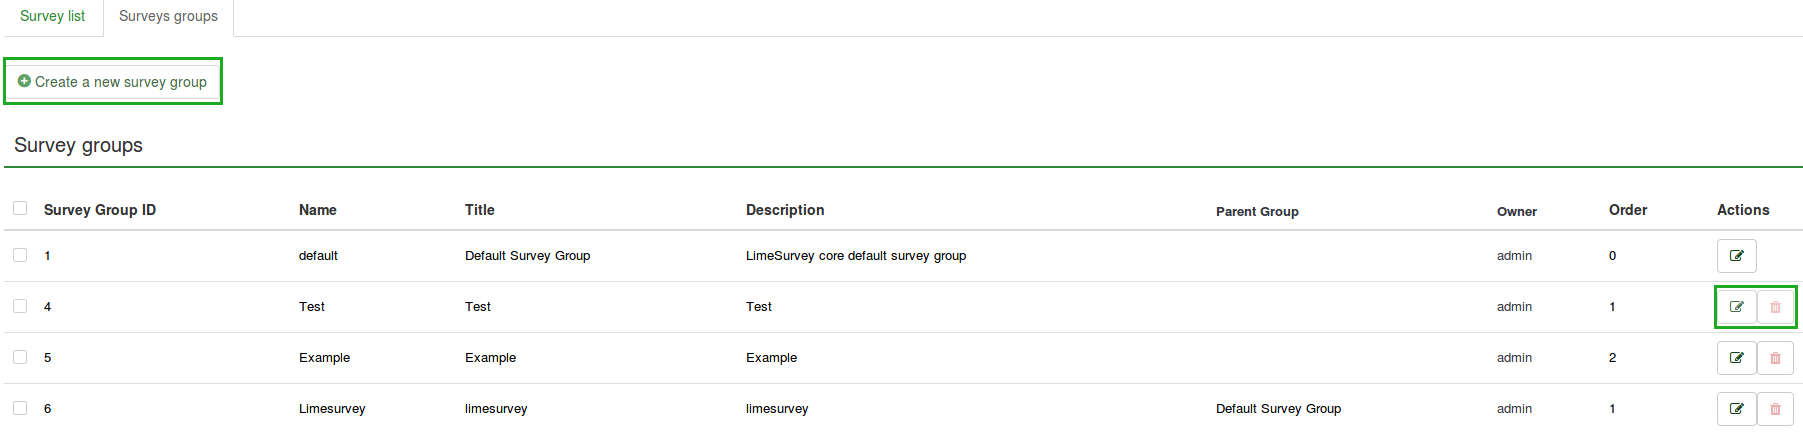Toggle the select-all checkbox in table header
Screen dimensions: 1803x435
click(x=20, y=208)
